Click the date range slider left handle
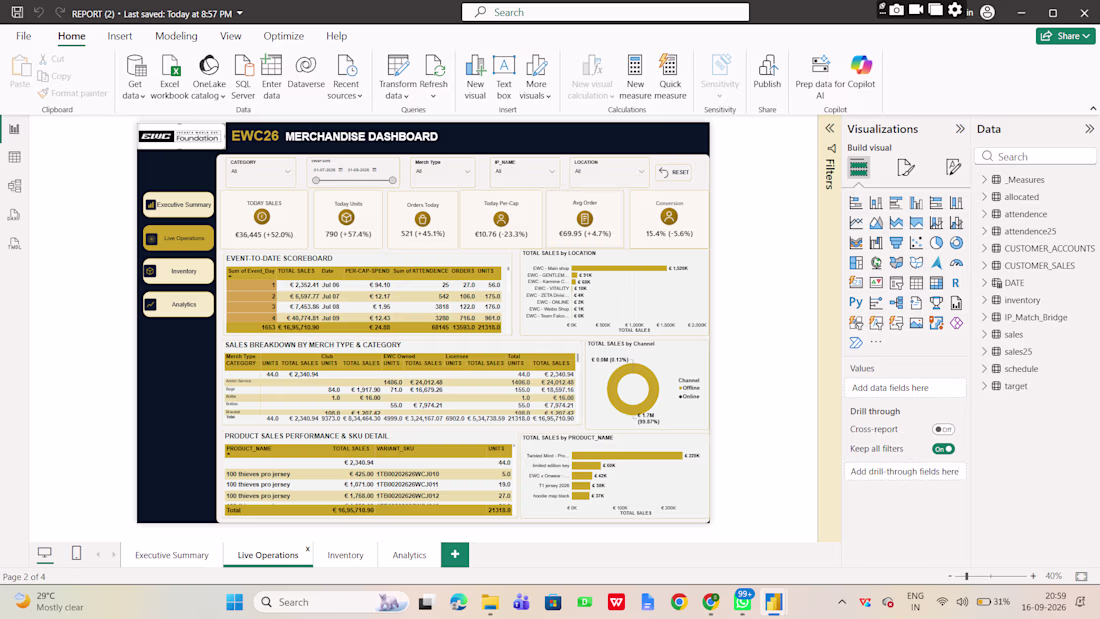The image size is (1100, 619). tap(316, 180)
